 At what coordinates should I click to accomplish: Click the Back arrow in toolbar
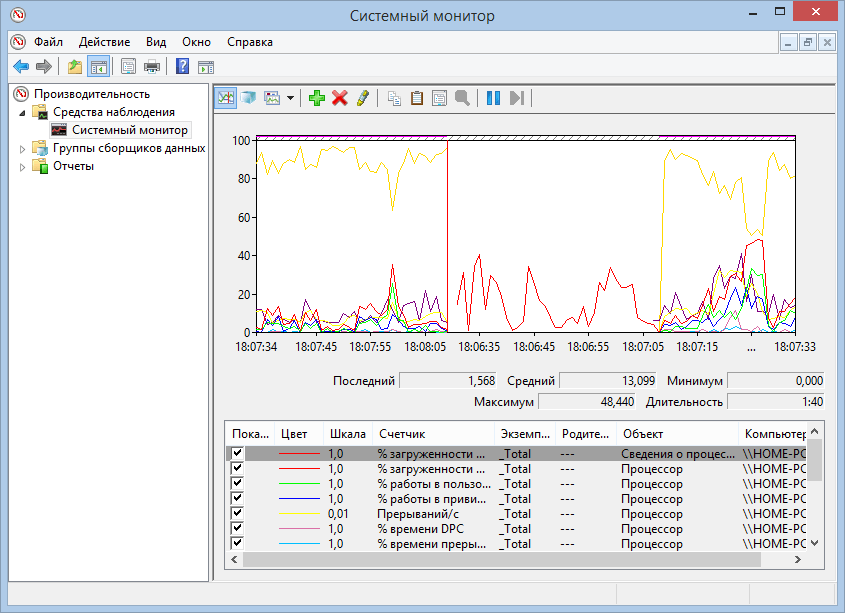click(x=20, y=67)
